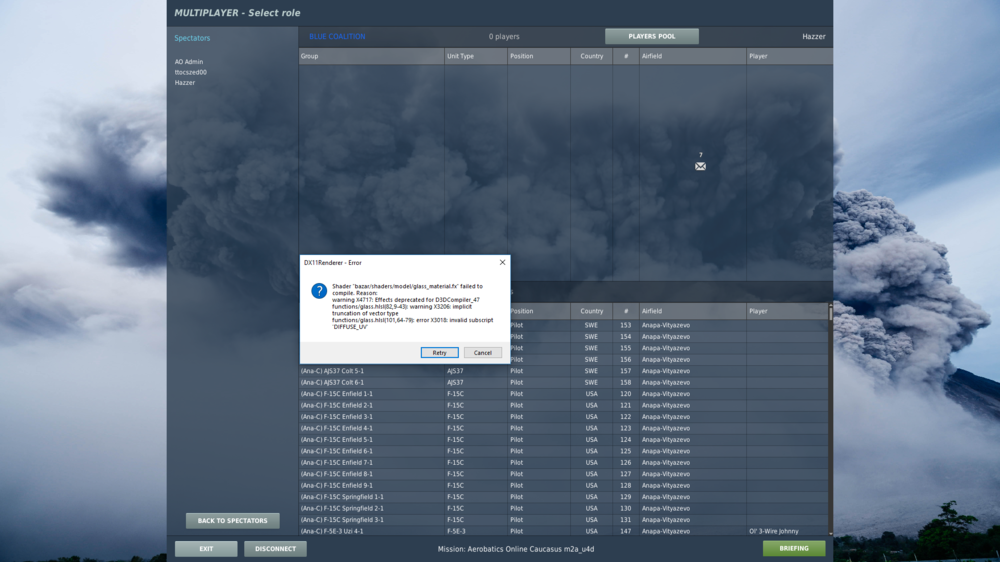This screenshot has width=1000, height=562.
Task: Click the question mark icon in error dialog
Action: [319, 291]
